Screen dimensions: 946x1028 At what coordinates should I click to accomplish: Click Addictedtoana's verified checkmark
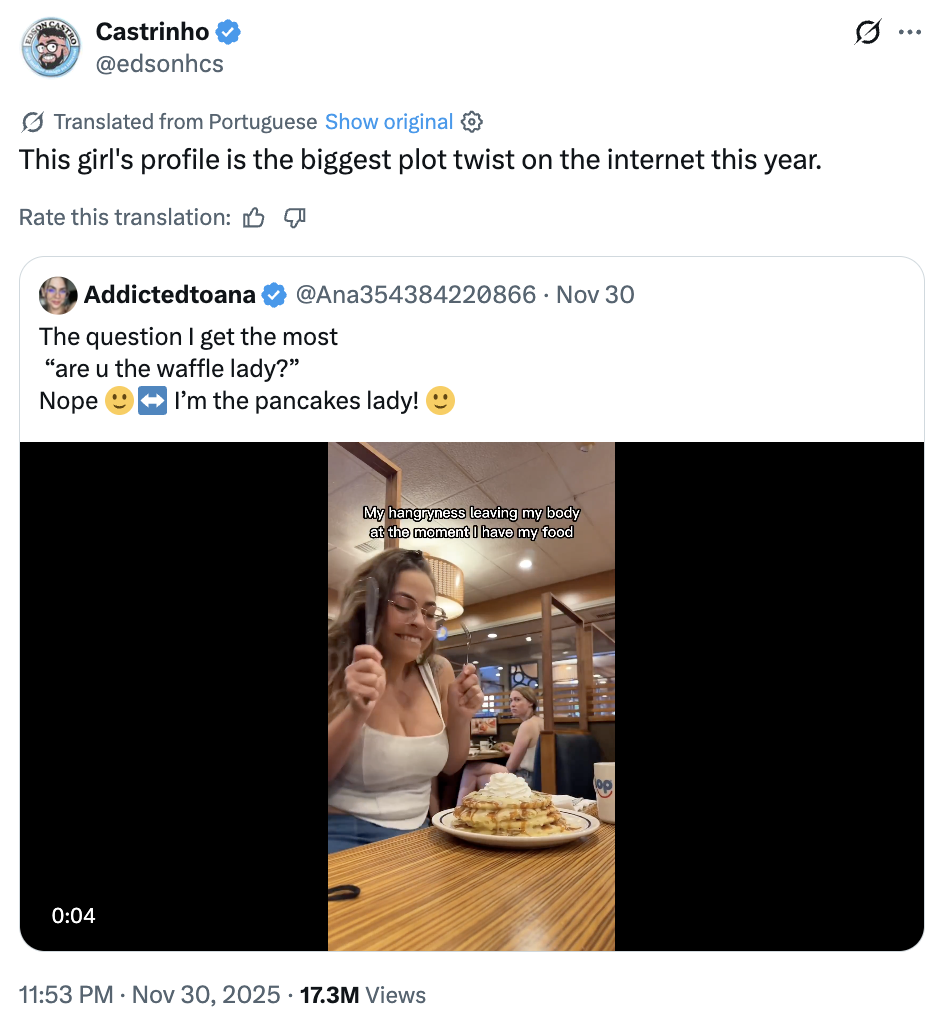(273, 295)
